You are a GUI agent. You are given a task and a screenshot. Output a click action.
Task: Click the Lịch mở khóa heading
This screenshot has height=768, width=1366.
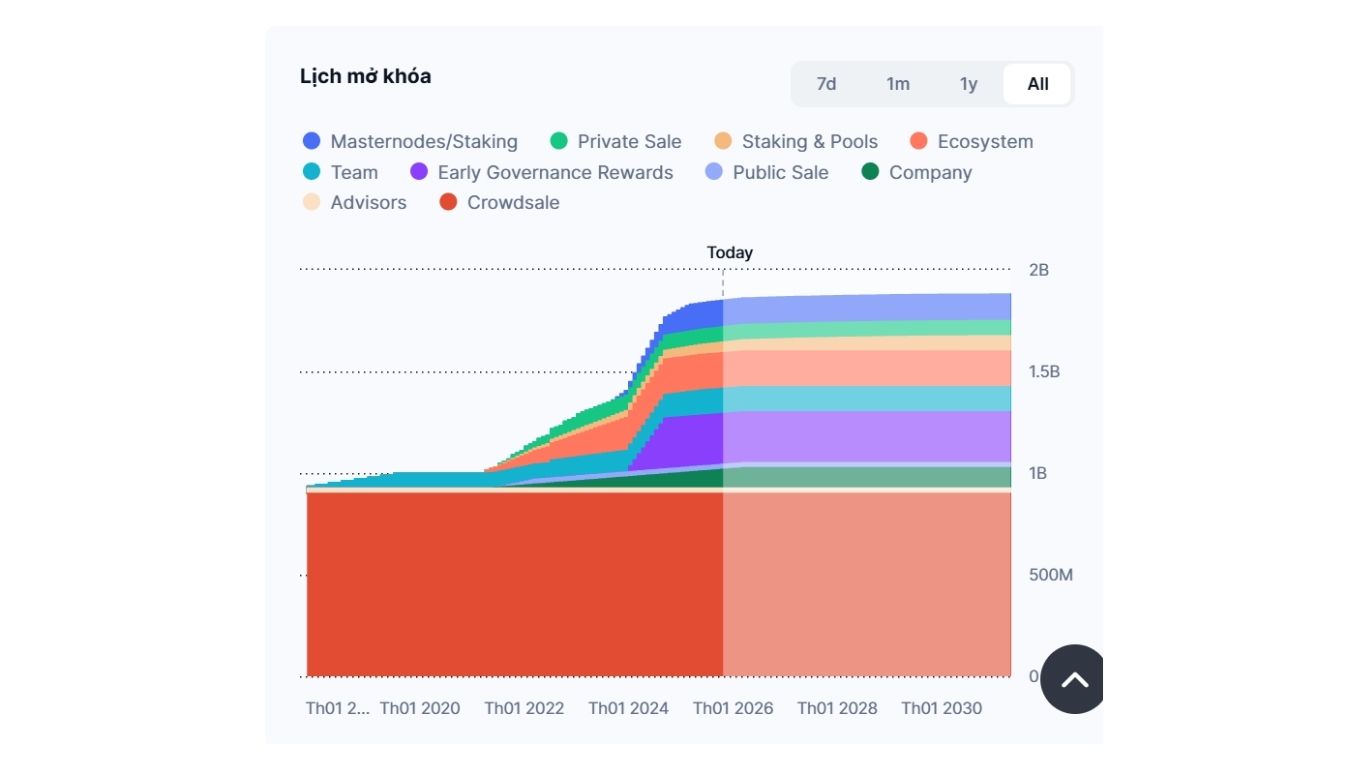point(365,76)
